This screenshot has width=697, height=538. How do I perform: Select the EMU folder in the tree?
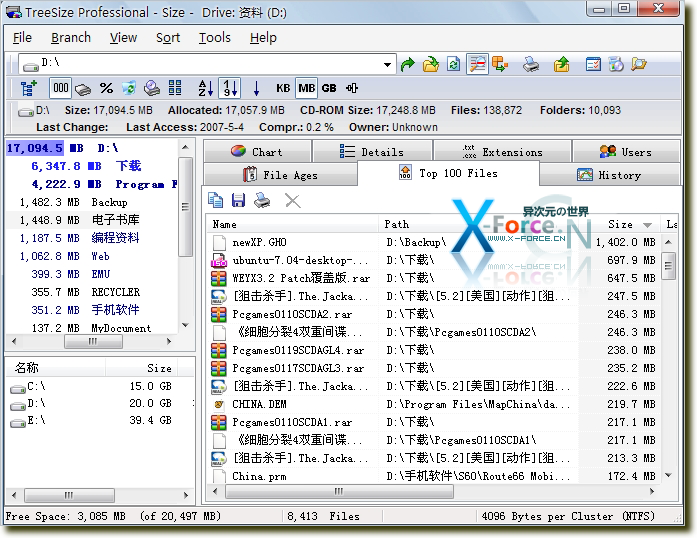(x=100, y=274)
